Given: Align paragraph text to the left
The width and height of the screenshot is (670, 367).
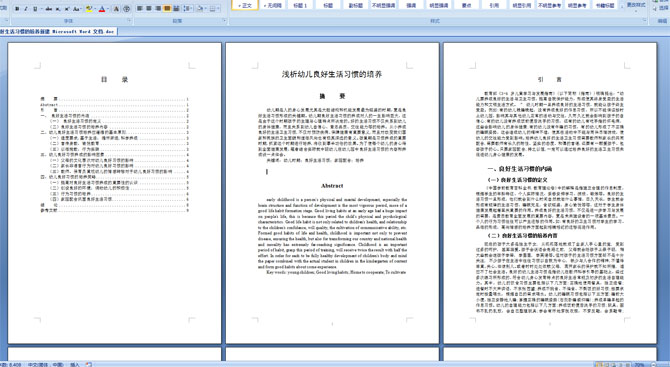Looking at the screenshot, I should pos(140,9).
